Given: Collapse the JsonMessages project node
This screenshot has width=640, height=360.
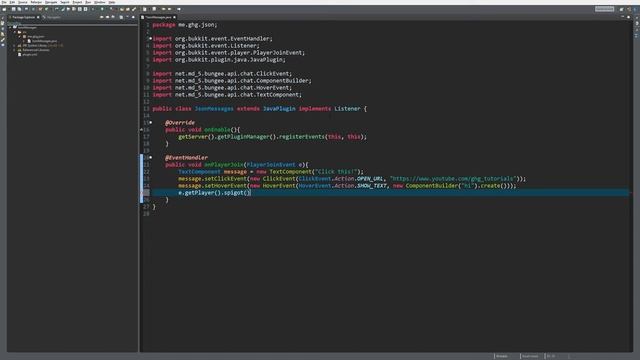Looking at the screenshot, I should click(10, 27).
